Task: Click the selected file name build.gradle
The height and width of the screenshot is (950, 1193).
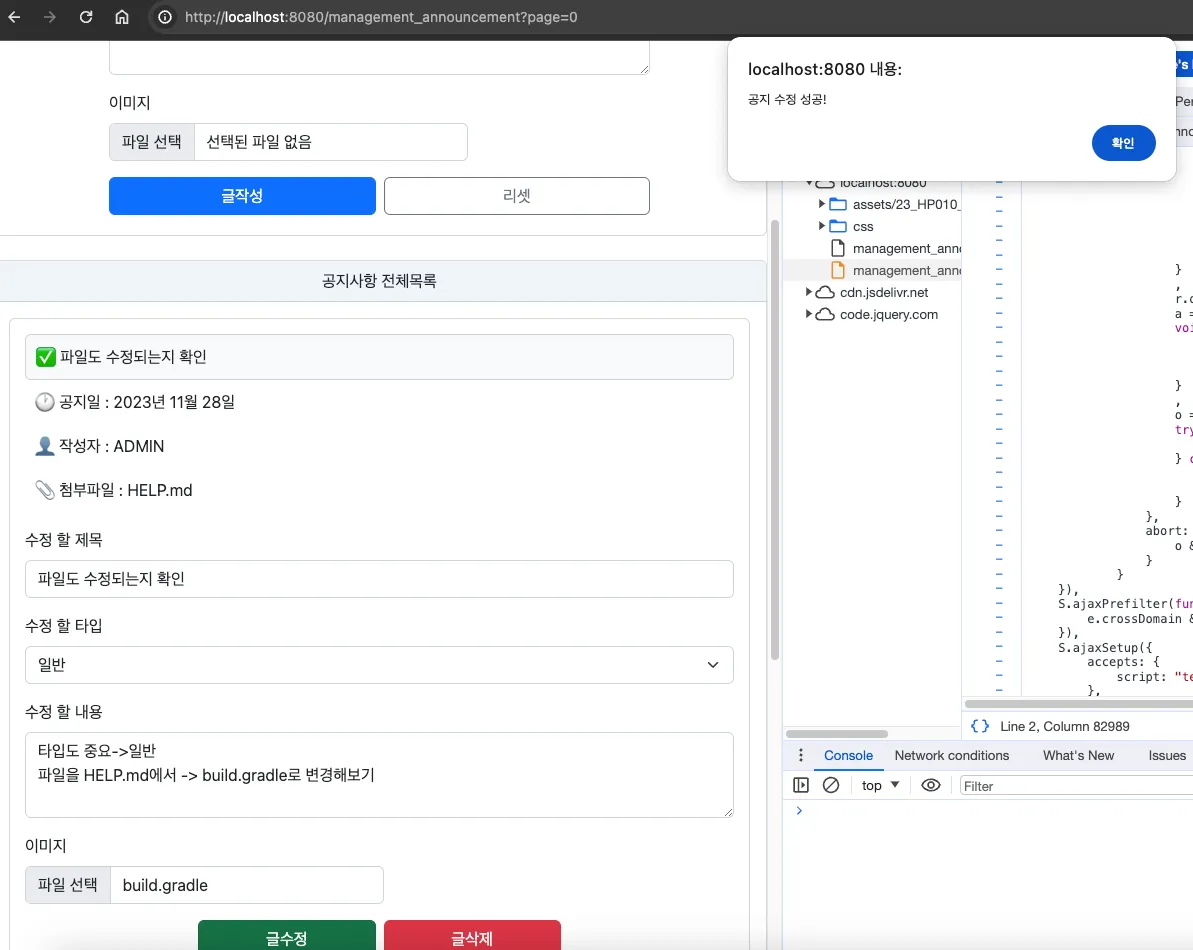Action: tap(165, 885)
